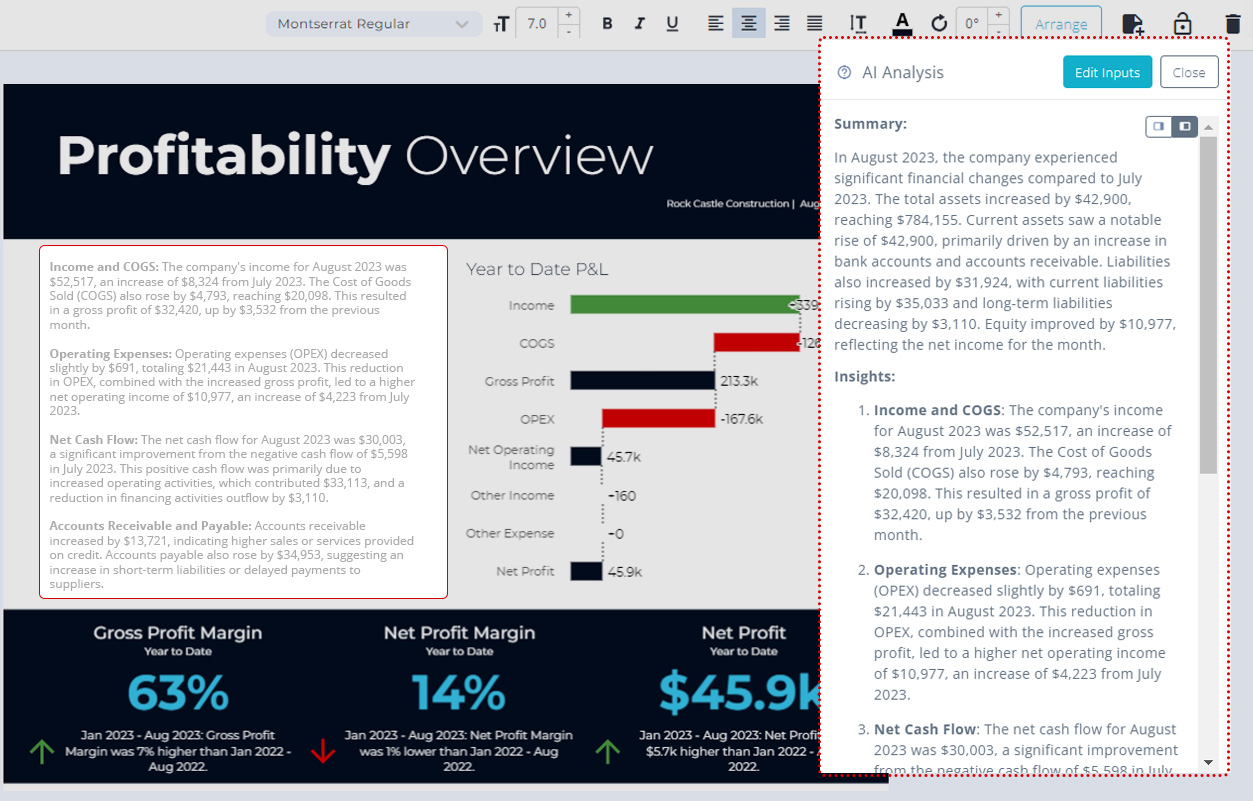
Task: Open the text color picker
Action: 902,23
